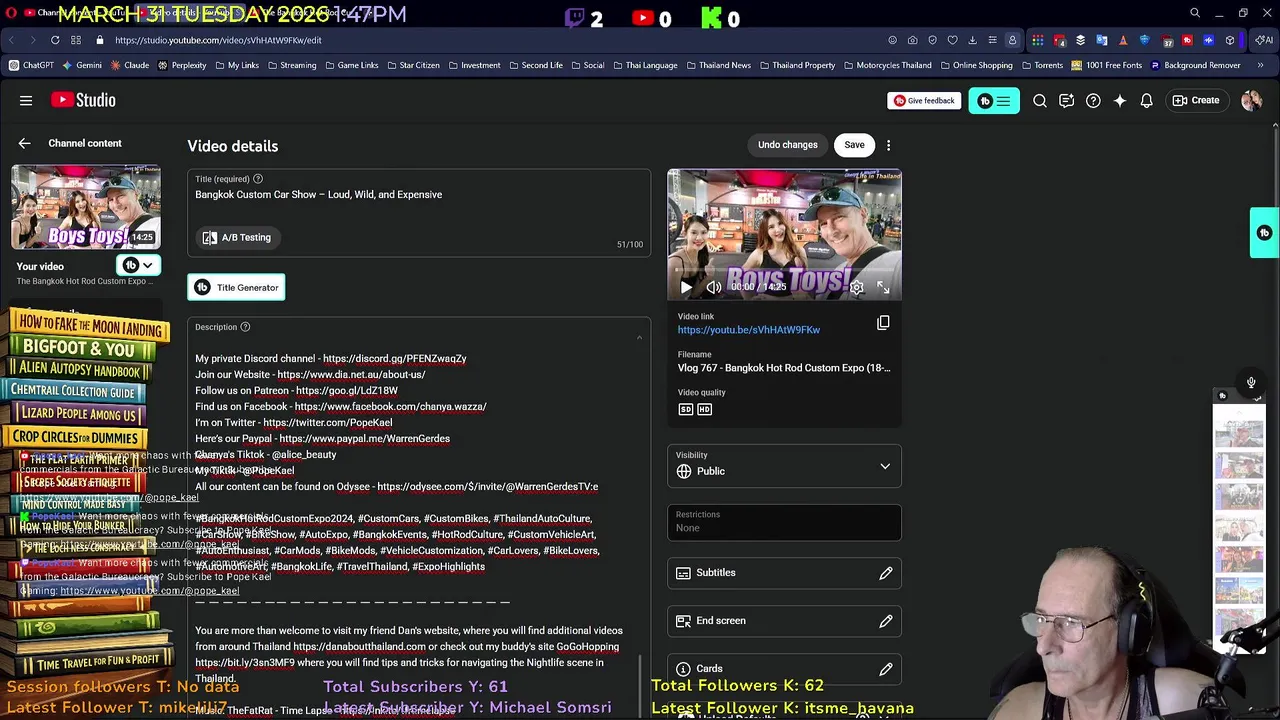Reload the browser page
Image resolution: width=1280 pixels, height=720 pixels.
55,40
